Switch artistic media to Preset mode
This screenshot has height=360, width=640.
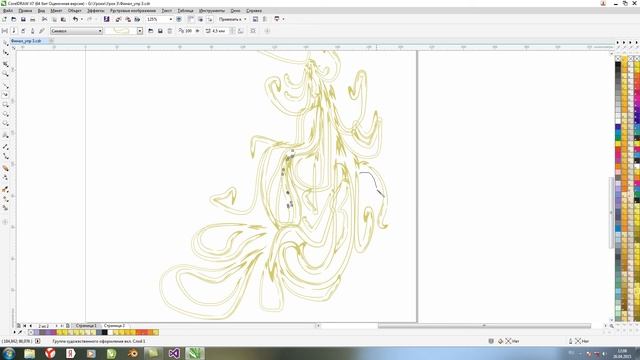pyautogui.click(x=5, y=31)
